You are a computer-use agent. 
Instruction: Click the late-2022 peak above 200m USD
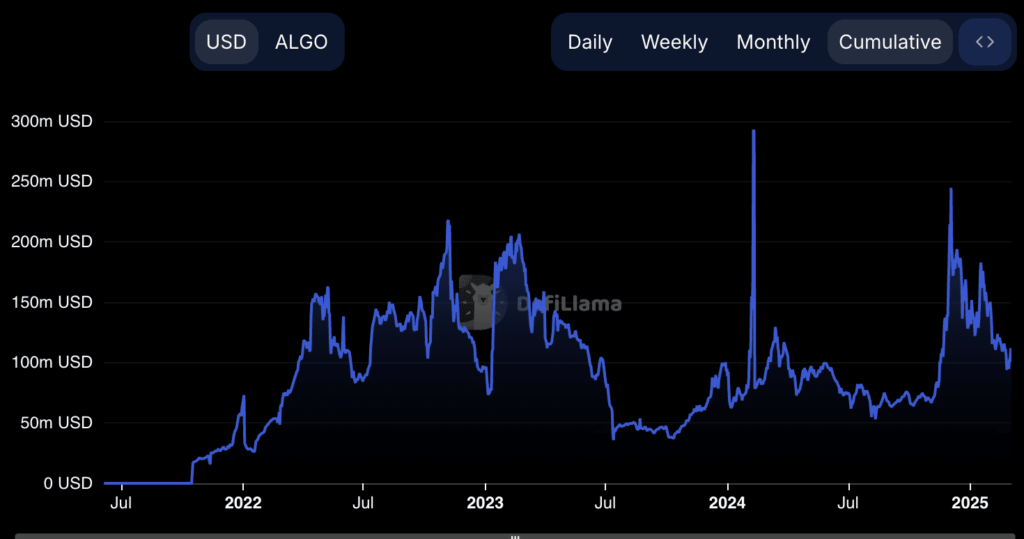[448, 222]
